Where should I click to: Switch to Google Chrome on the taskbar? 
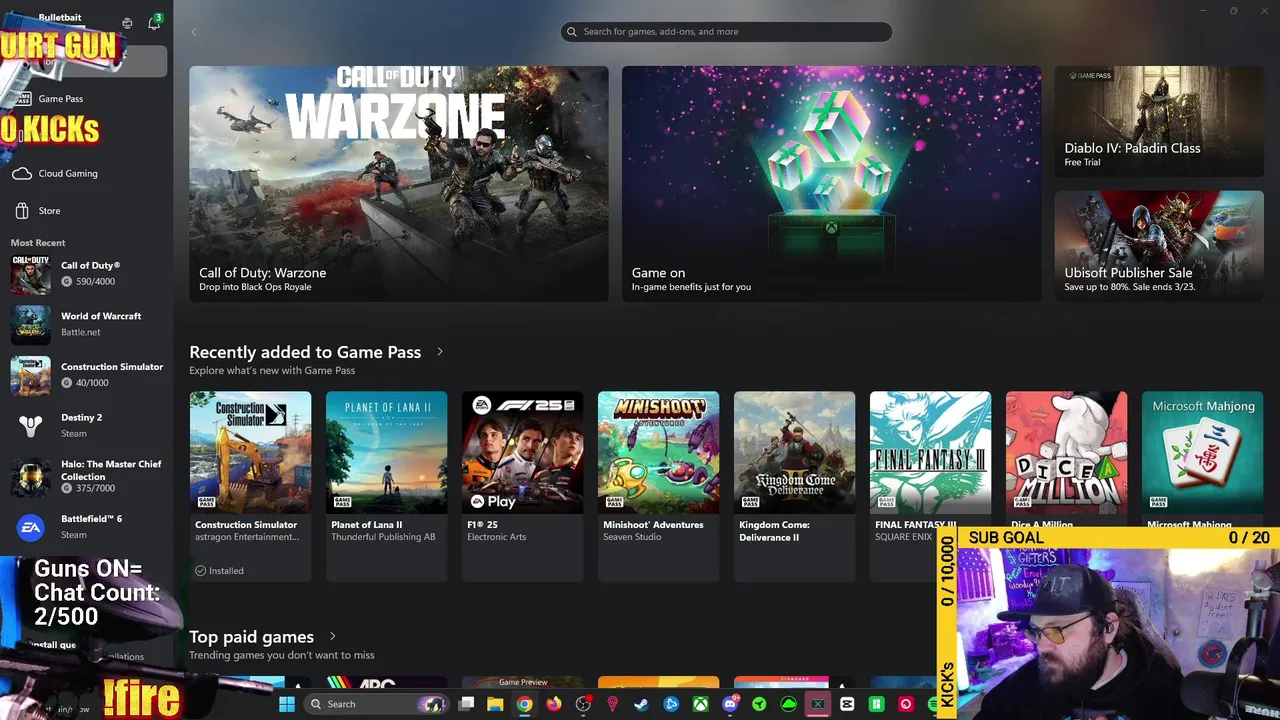[524, 704]
